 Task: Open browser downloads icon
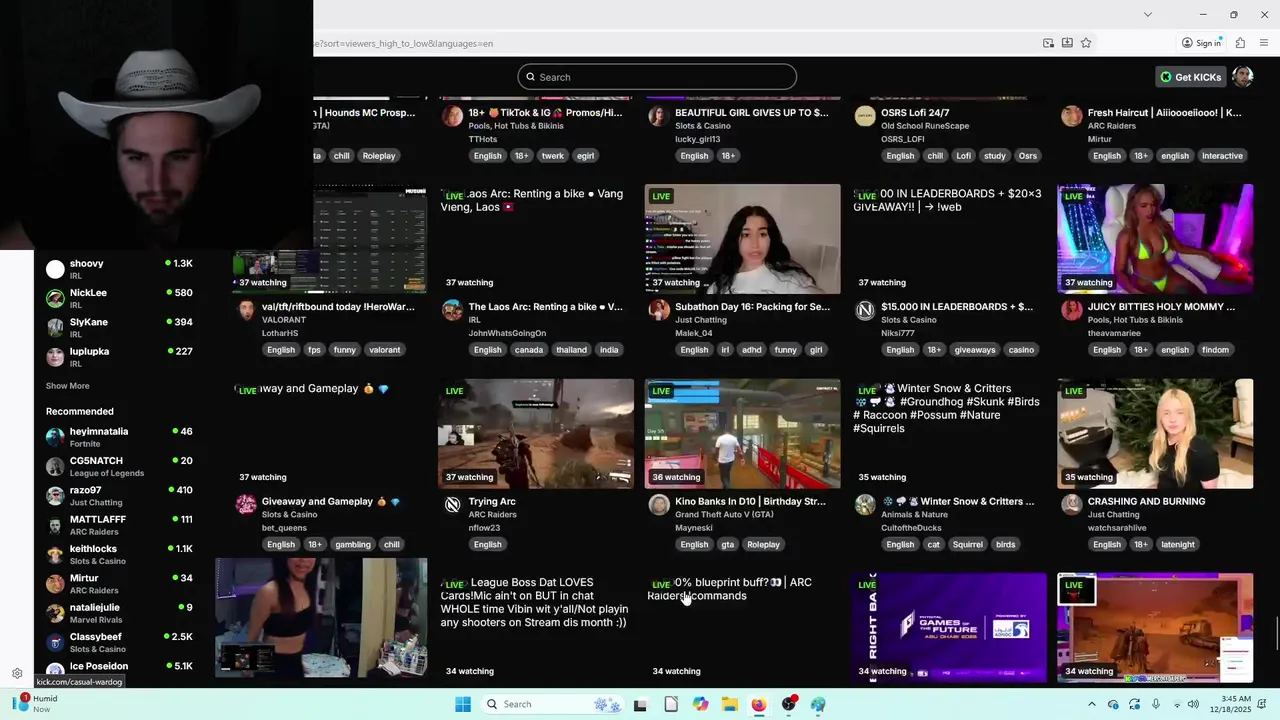(1067, 43)
